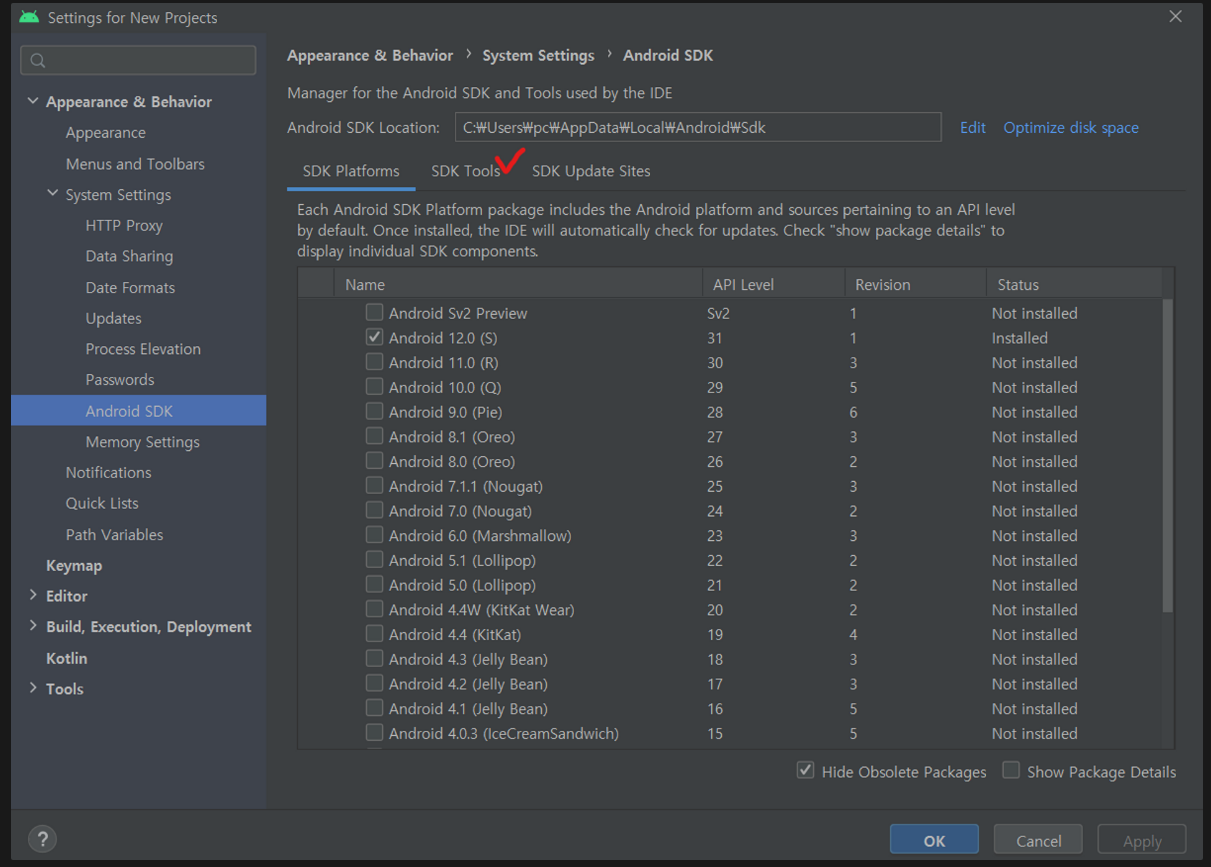The height and width of the screenshot is (867, 1211).
Task: Open Memory Settings page
Action: pyautogui.click(x=142, y=442)
